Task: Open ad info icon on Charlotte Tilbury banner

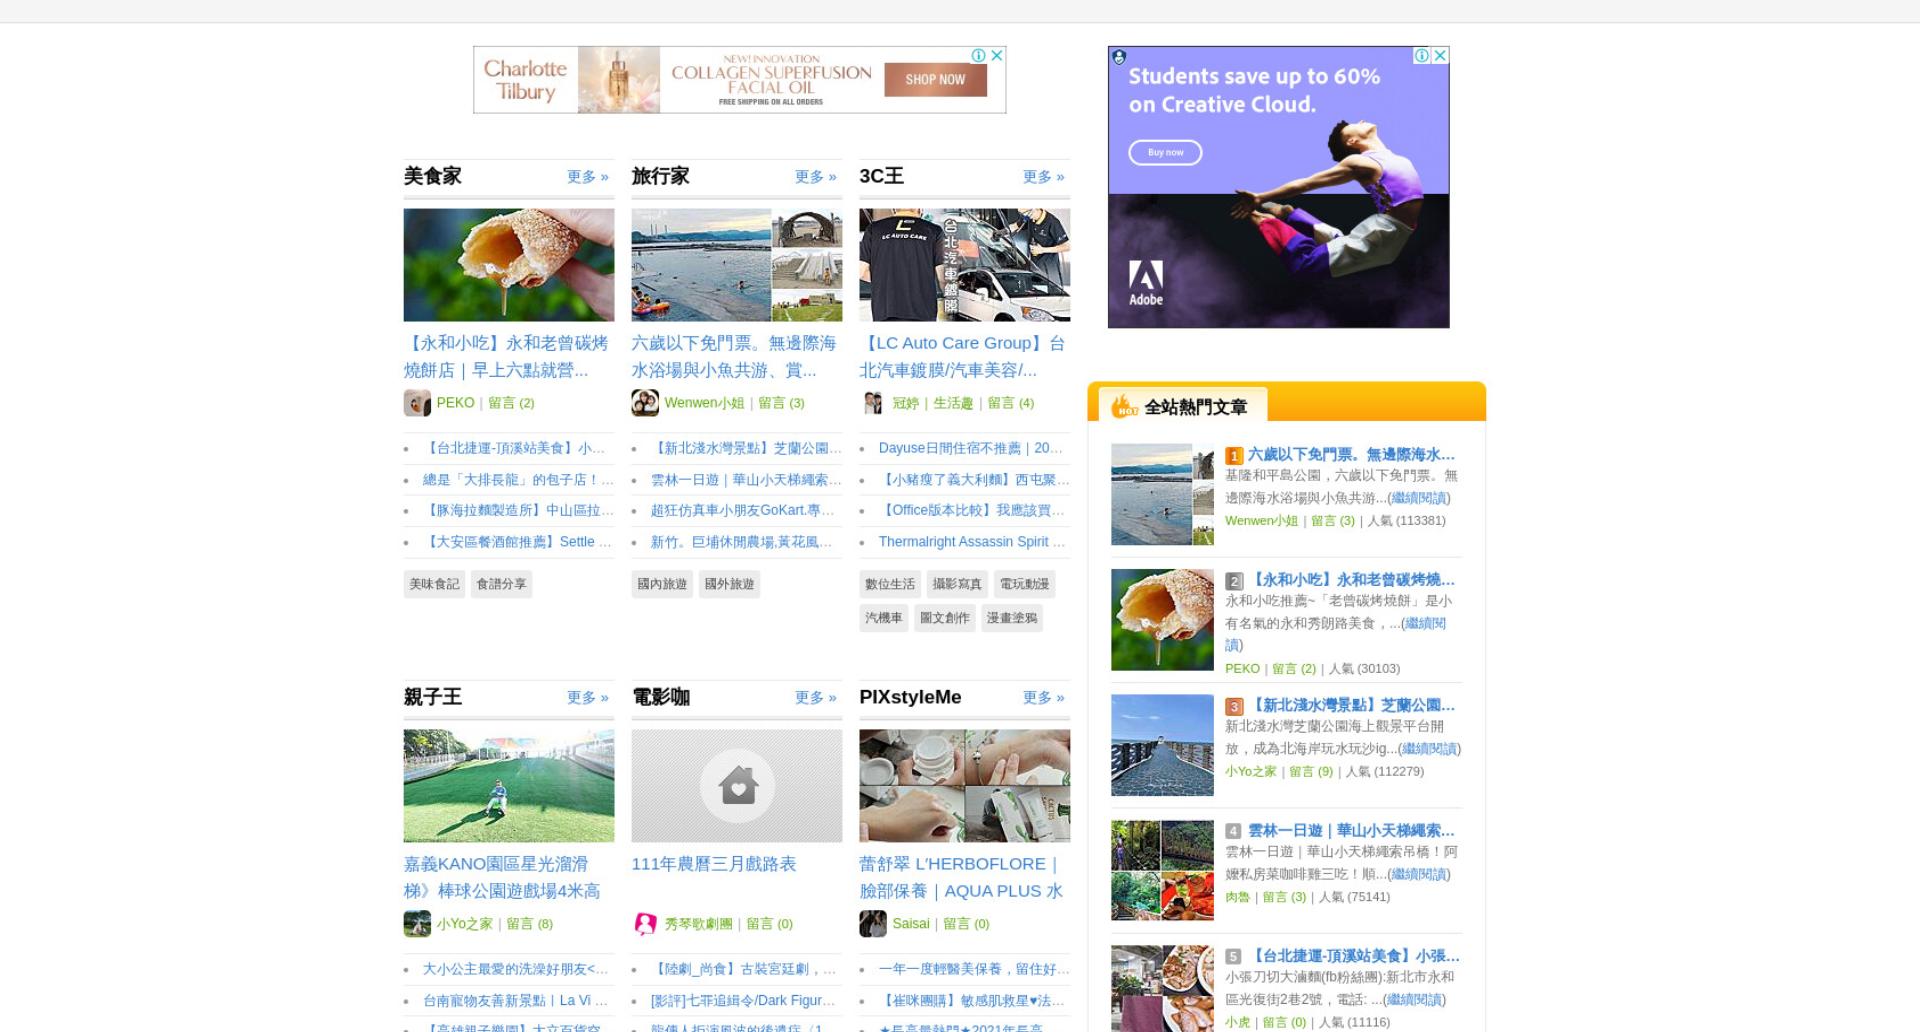Action: click(979, 56)
